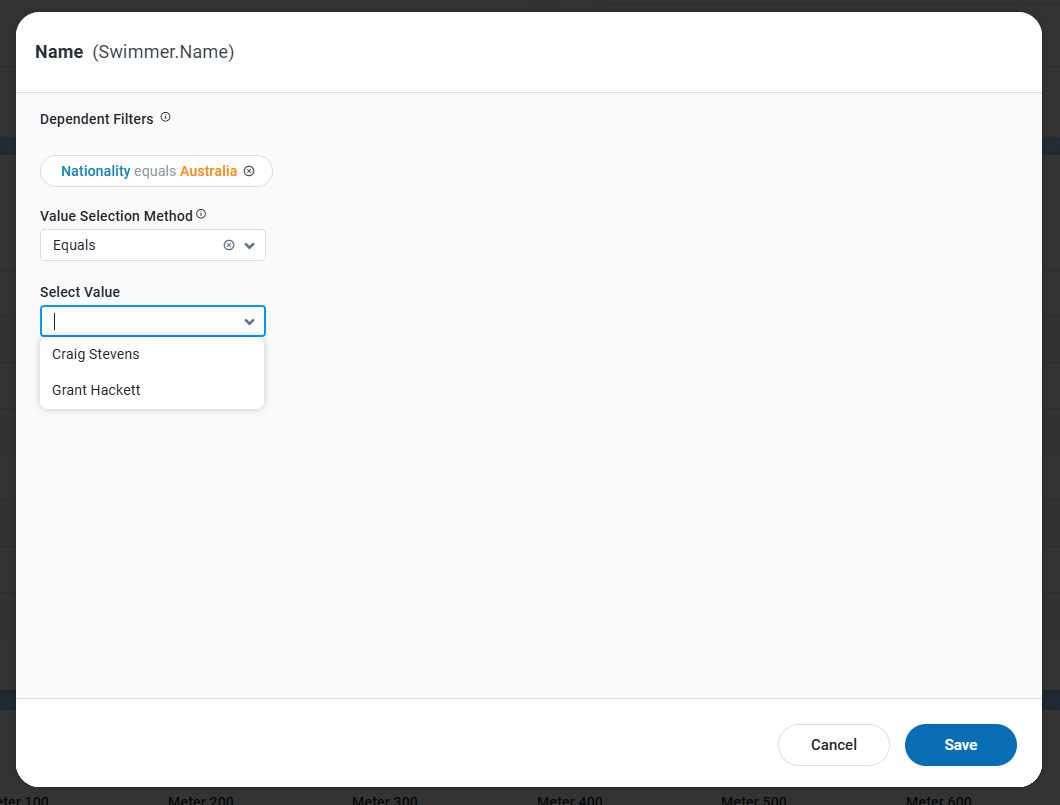The width and height of the screenshot is (1060, 805).
Task: Click the Value Selection Method label
Action: click(116, 216)
